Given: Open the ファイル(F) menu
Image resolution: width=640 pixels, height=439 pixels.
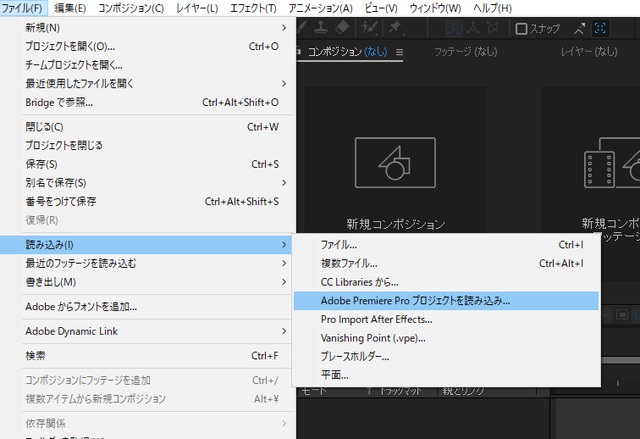Looking at the screenshot, I should point(22,8).
